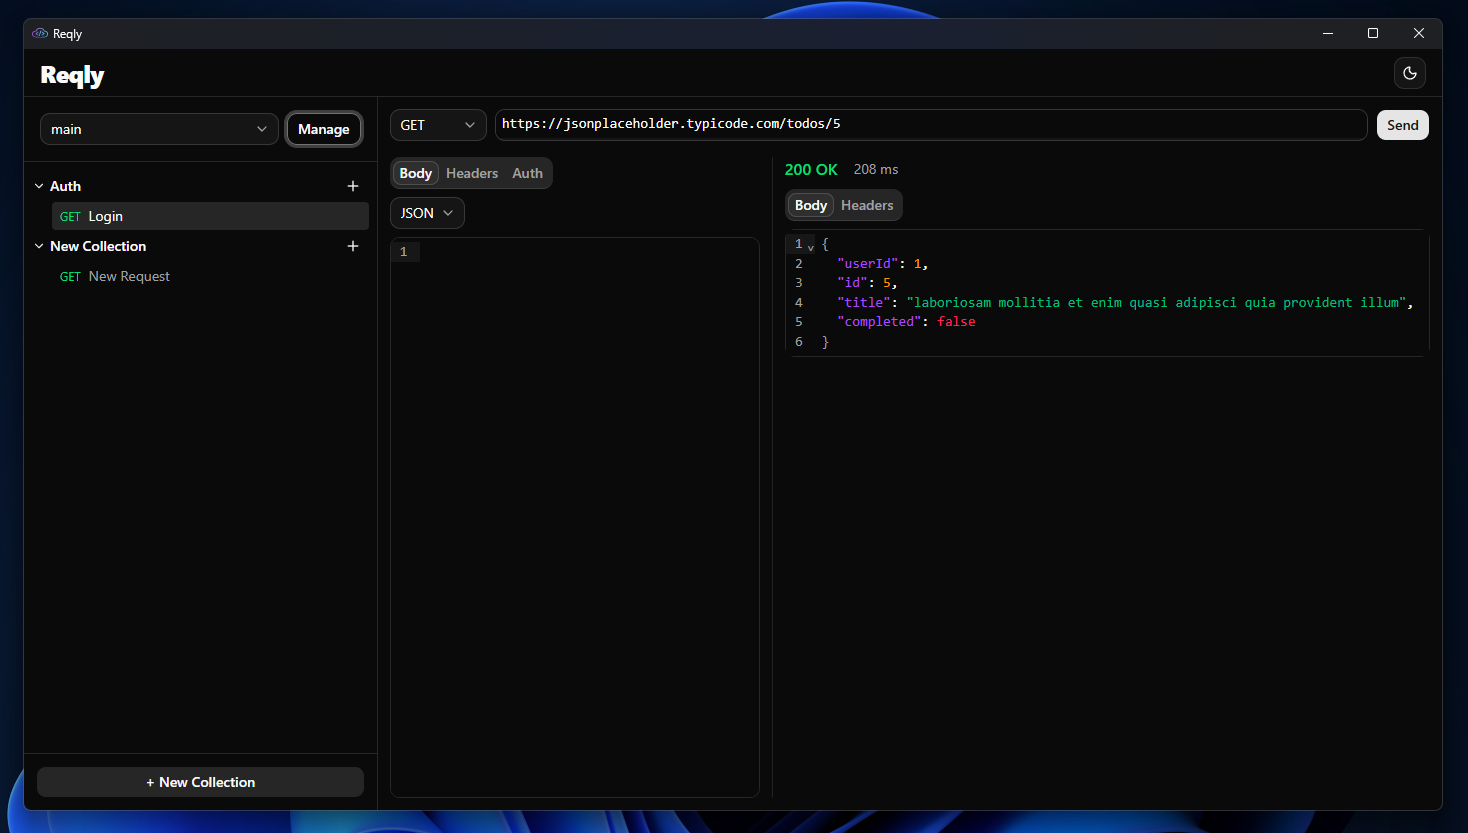
Task: Send the request with the Send button
Action: tap(1403, 125)
